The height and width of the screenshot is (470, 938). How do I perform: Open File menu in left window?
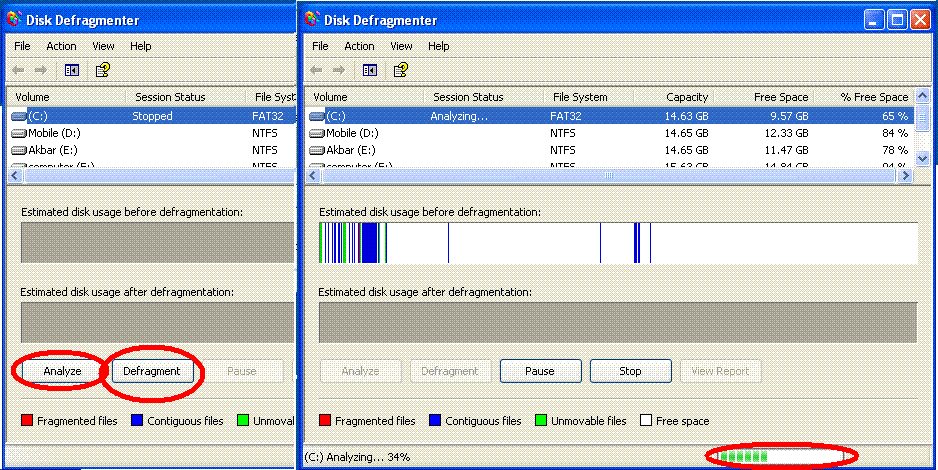(x=22, y=46)
